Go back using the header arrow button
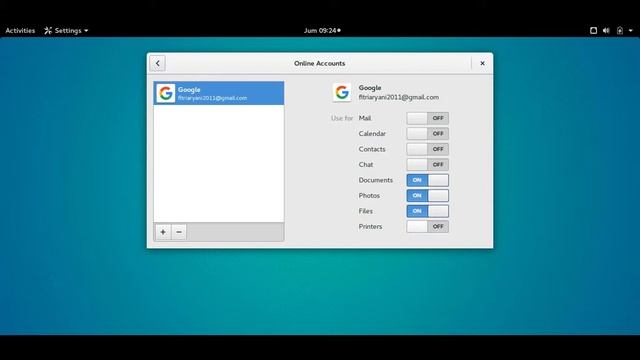This screenshot has height=360, width=640. click(158, 63)
